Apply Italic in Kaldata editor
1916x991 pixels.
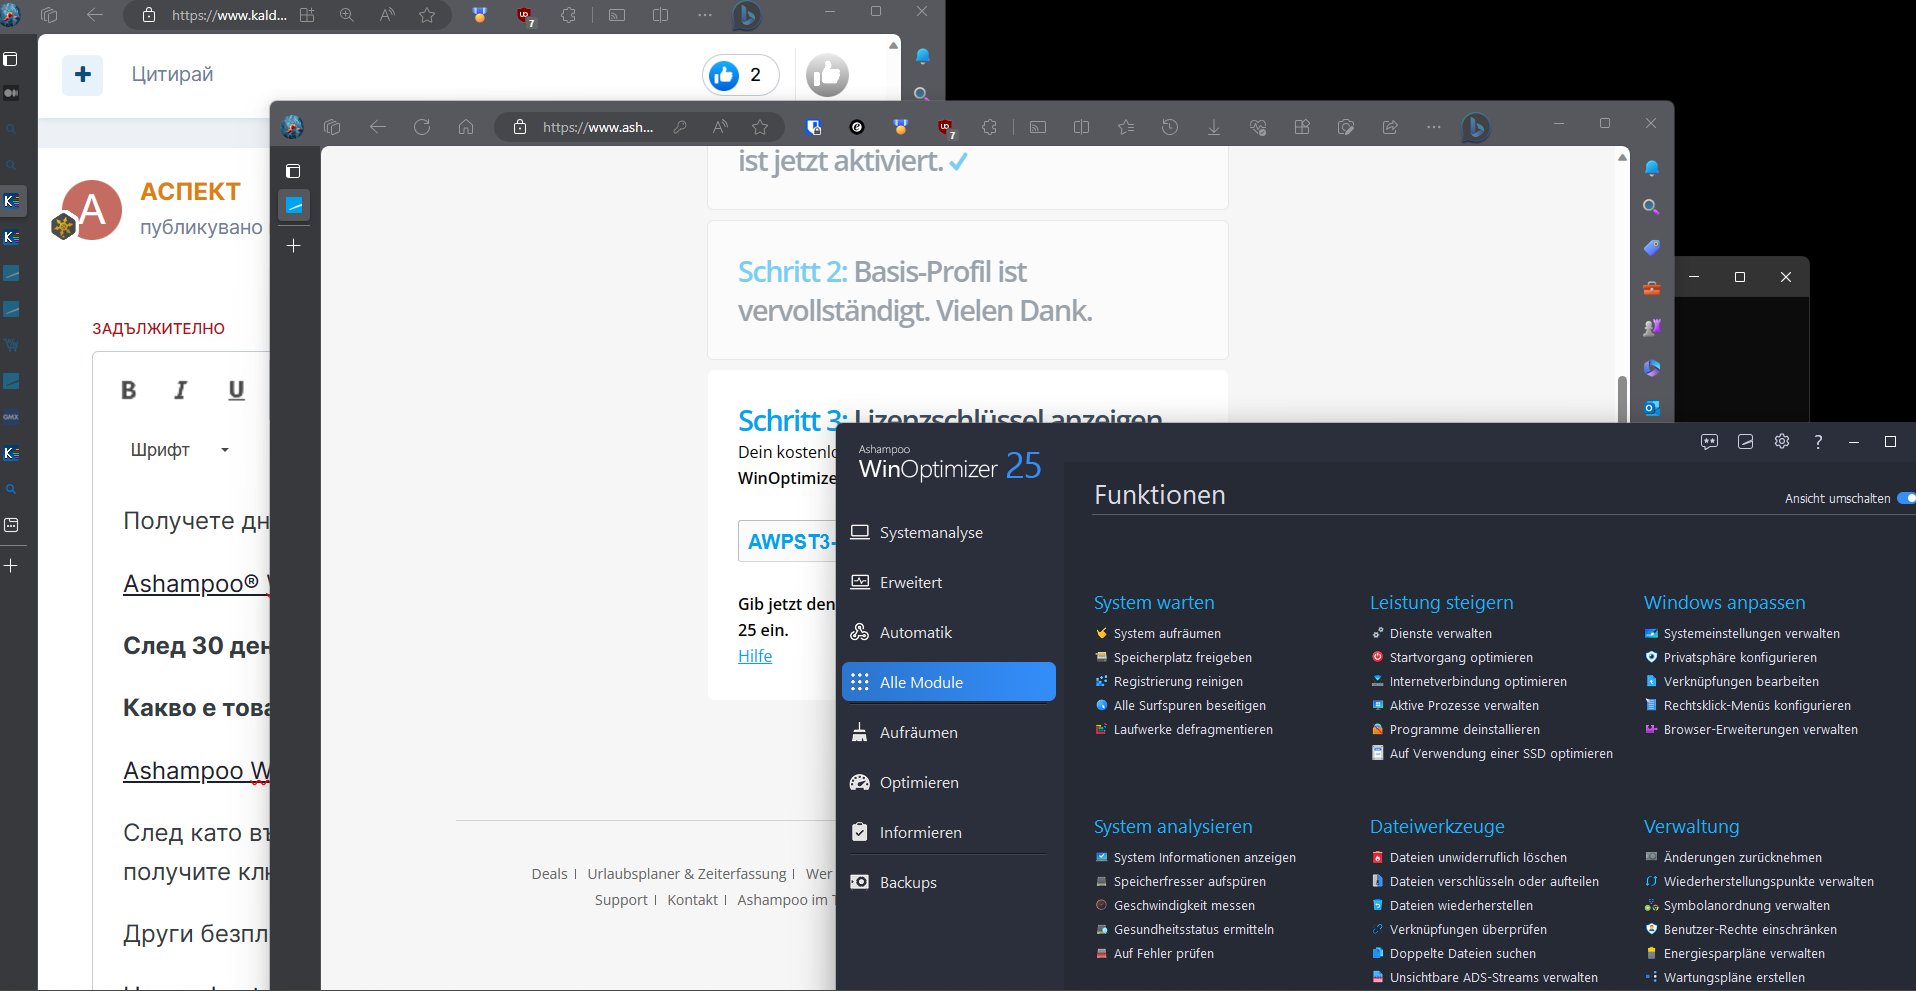(x=181, y=390)
